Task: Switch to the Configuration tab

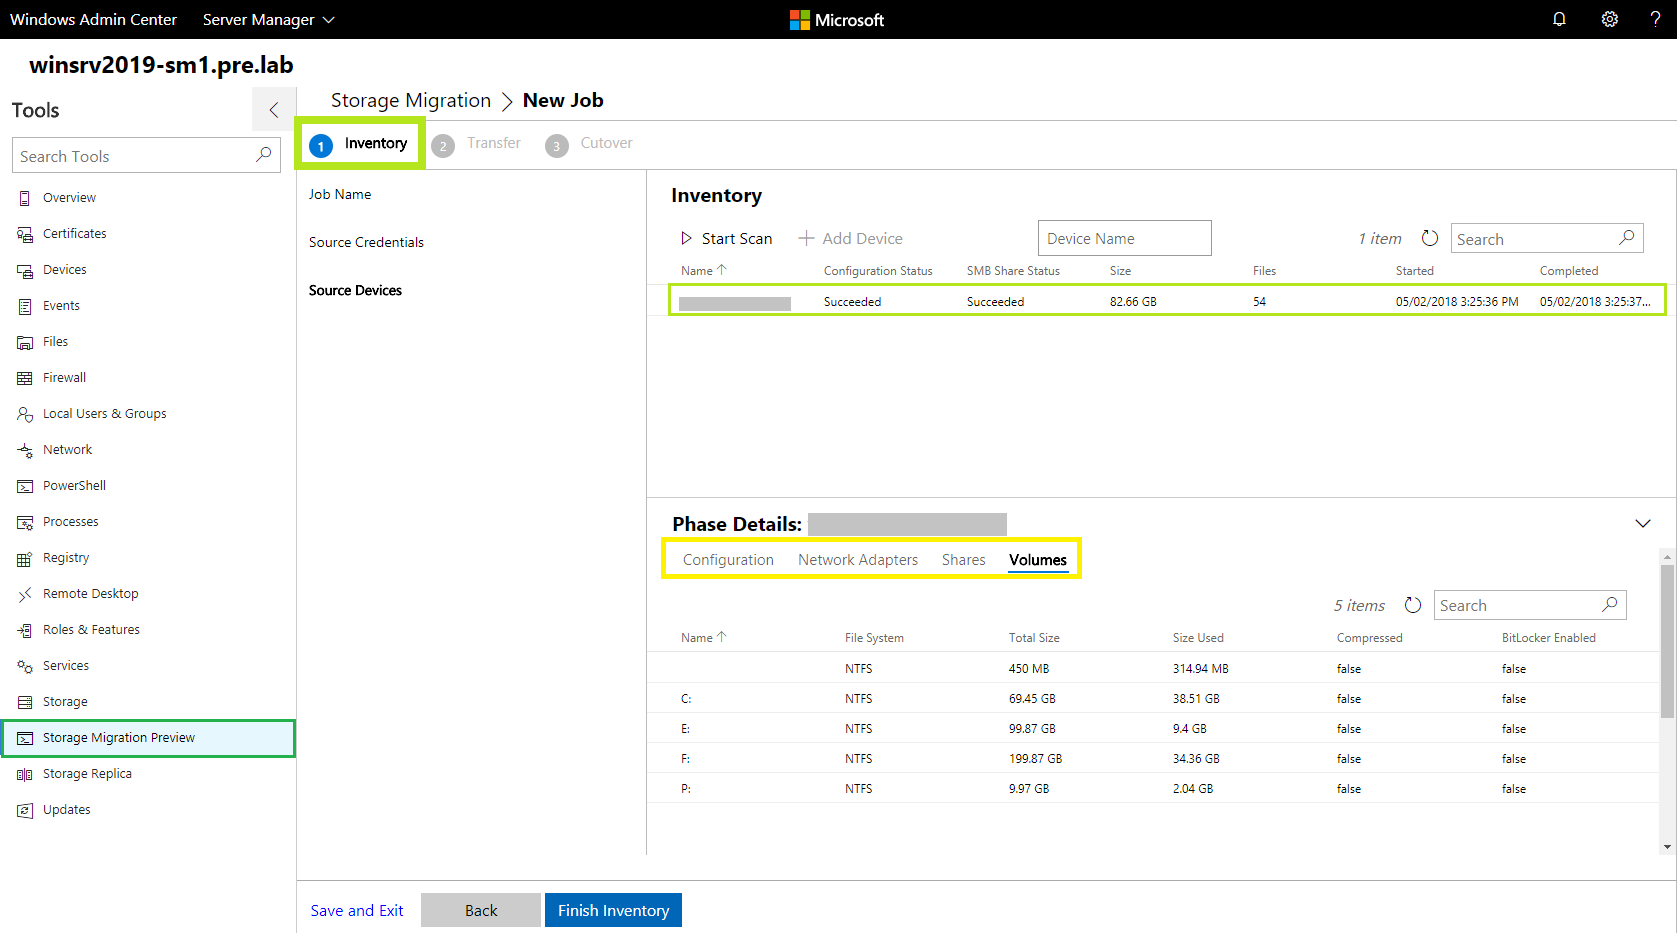Action: (728, 560)
